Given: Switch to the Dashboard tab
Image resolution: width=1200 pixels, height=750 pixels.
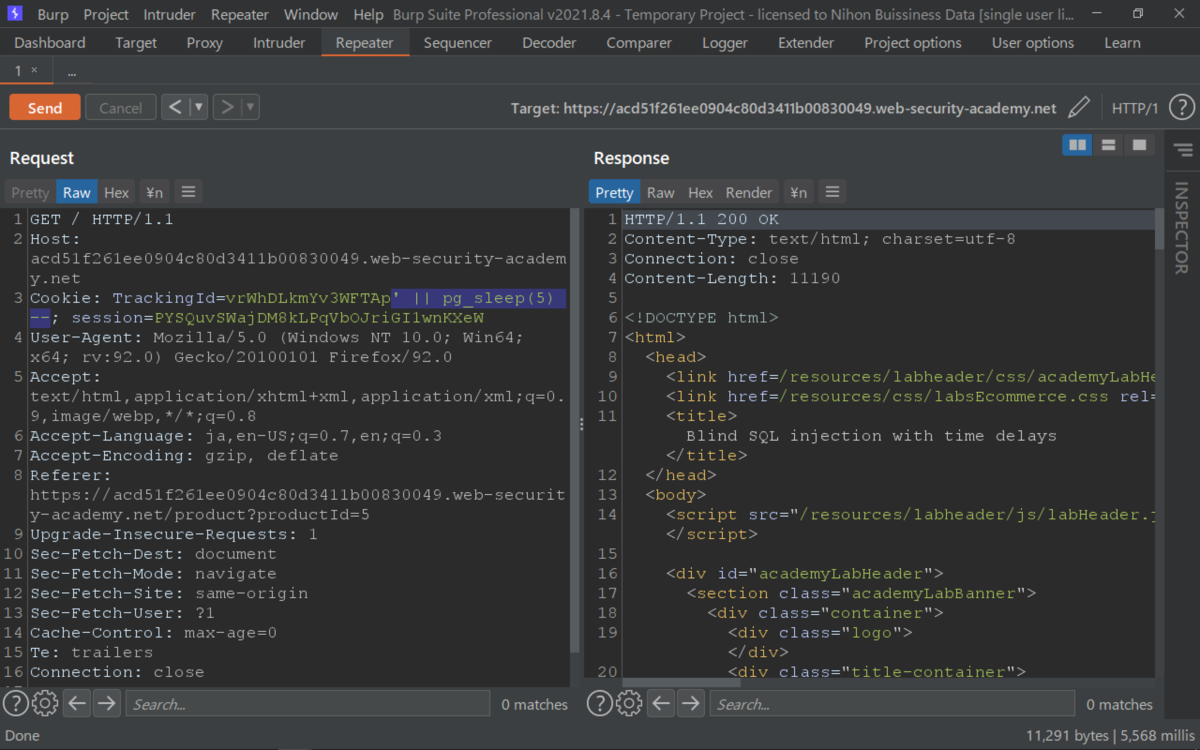Looking at the screenshot, I should point(50,43).
